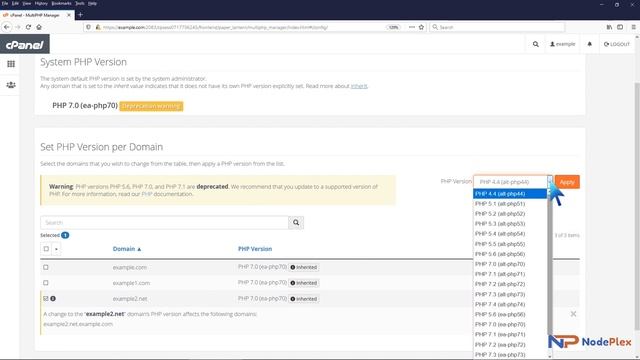Click the Inherited badge for example.com
The height and width of the screenshot is (360, 640).
coord(304,267)
